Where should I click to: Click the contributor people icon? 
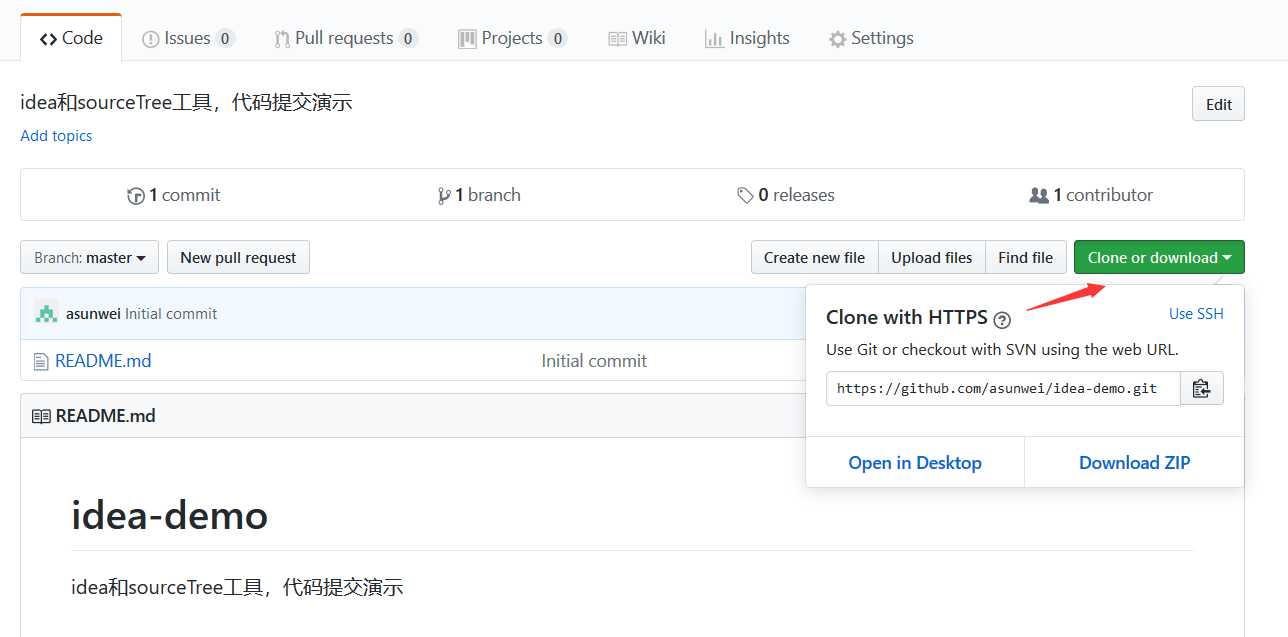(1039, 196)
